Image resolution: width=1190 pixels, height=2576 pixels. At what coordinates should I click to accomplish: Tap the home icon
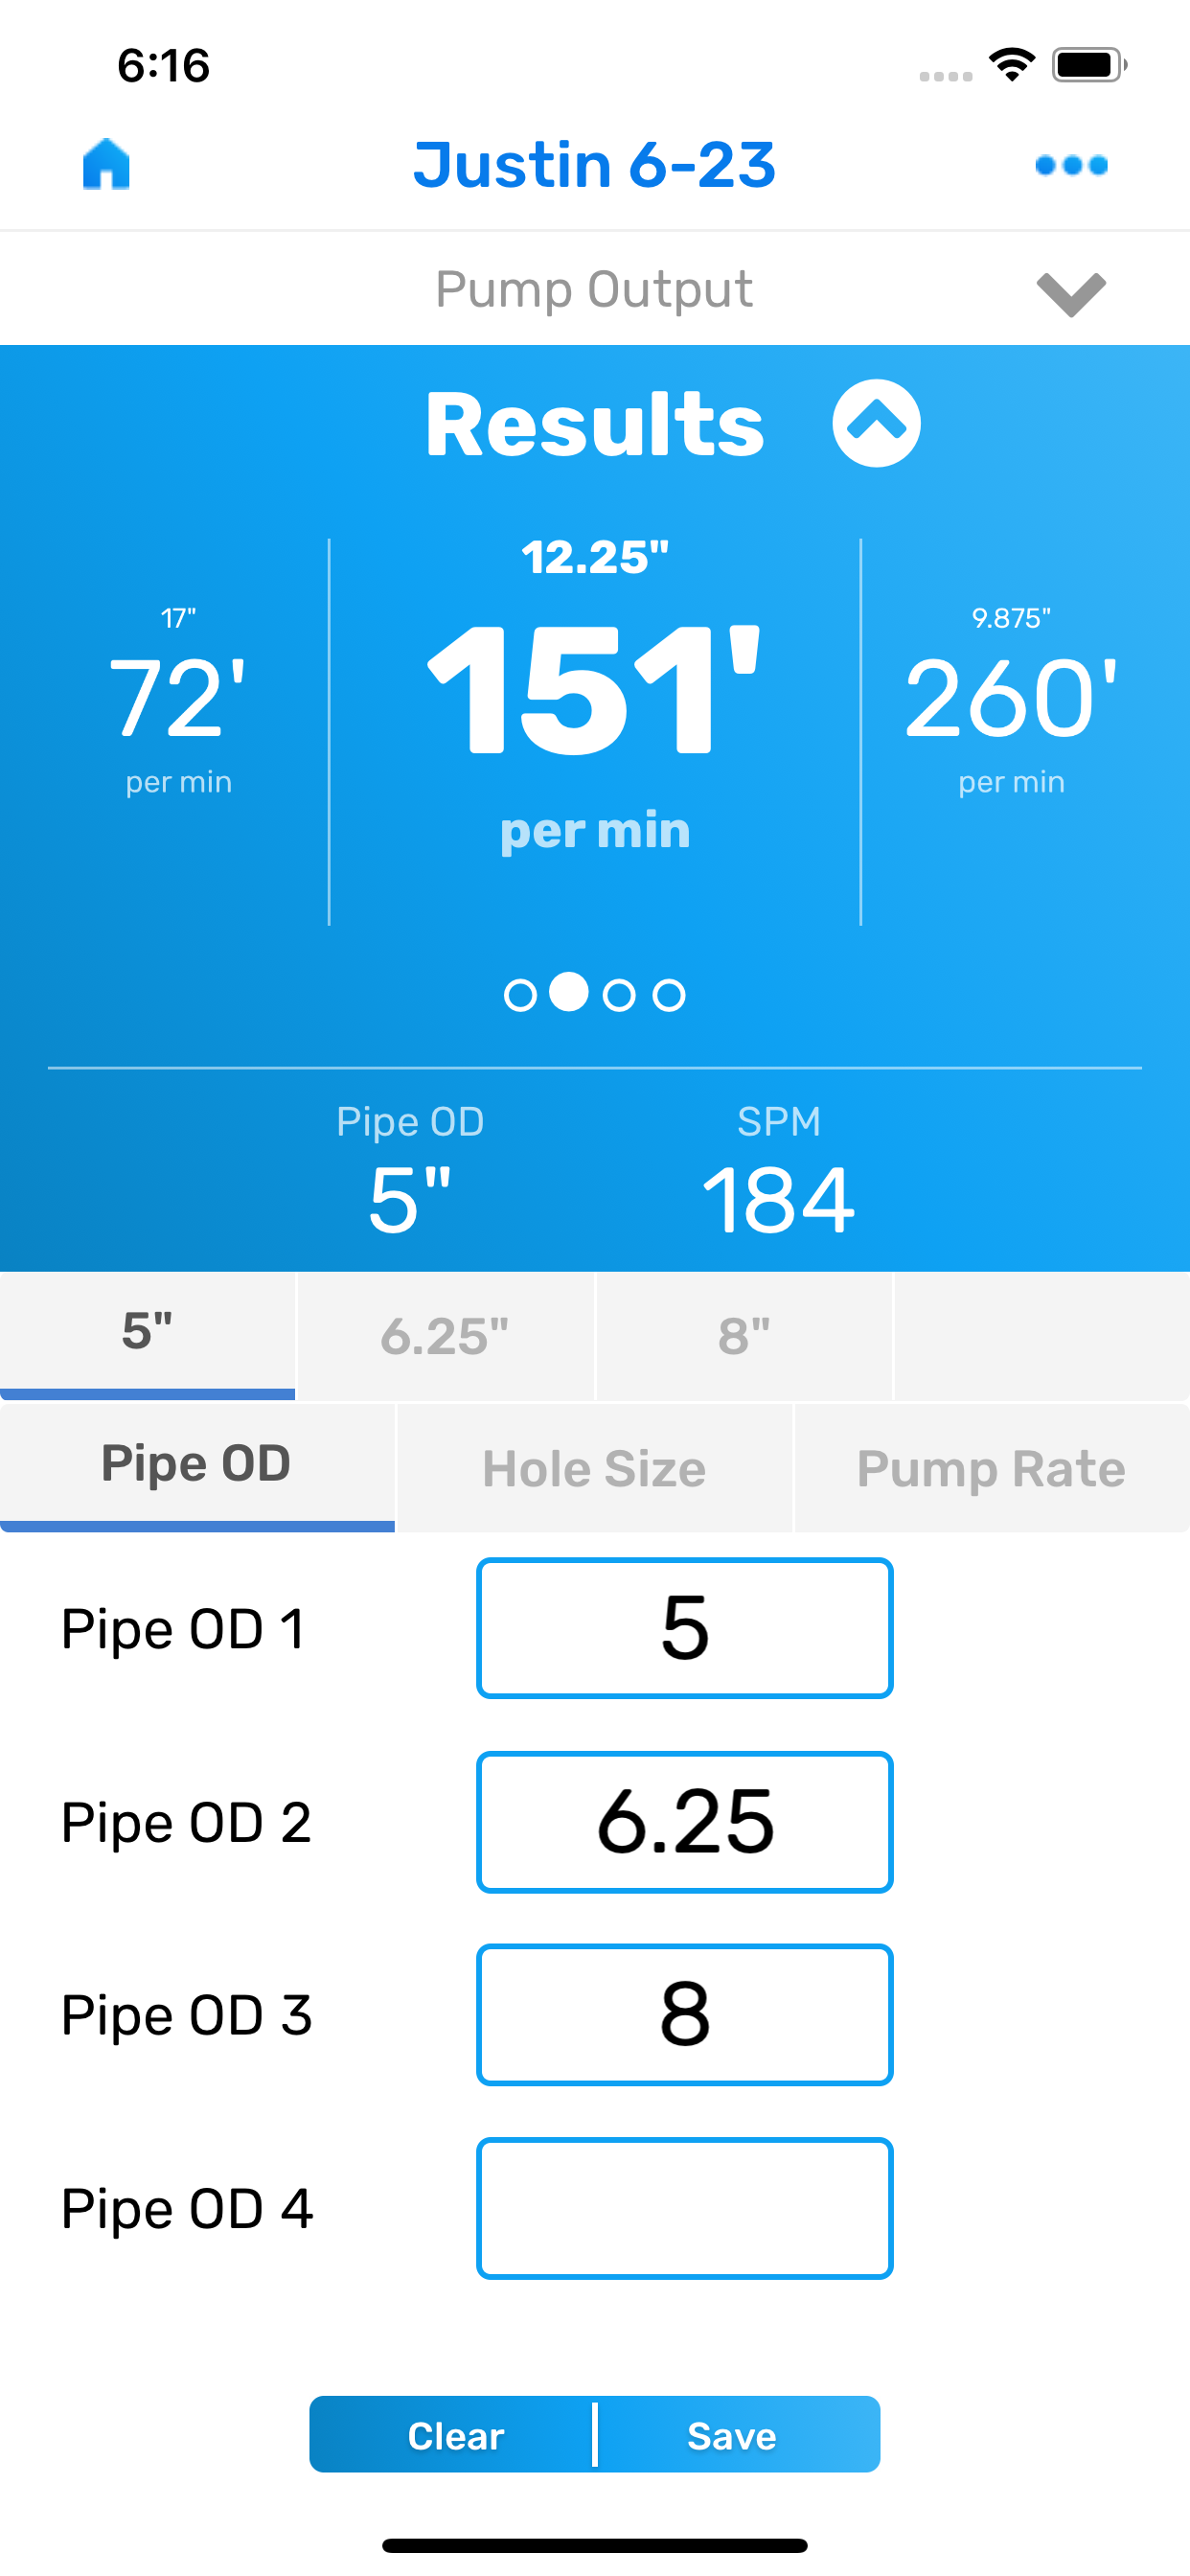point(106,165)
